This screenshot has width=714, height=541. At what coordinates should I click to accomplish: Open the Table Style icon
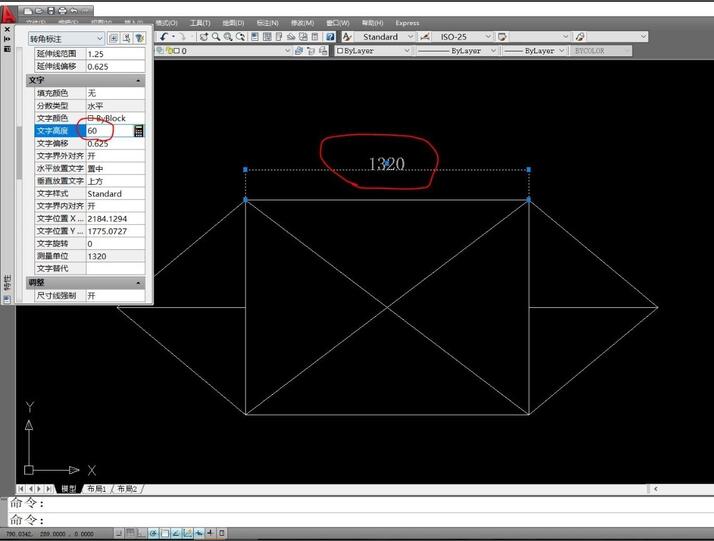click(x=502, y=37)
